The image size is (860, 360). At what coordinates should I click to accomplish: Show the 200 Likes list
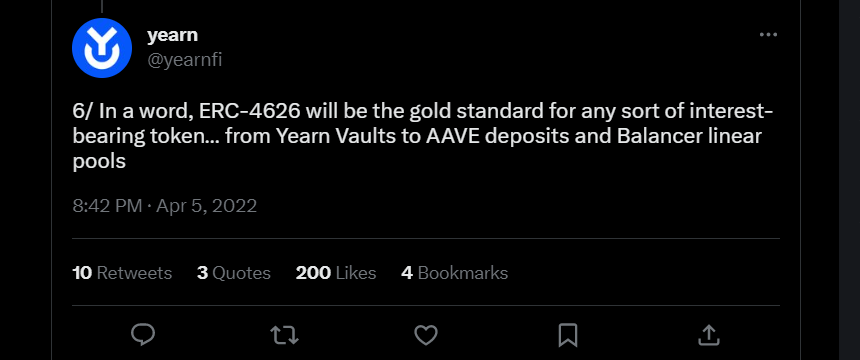[336, 273]
